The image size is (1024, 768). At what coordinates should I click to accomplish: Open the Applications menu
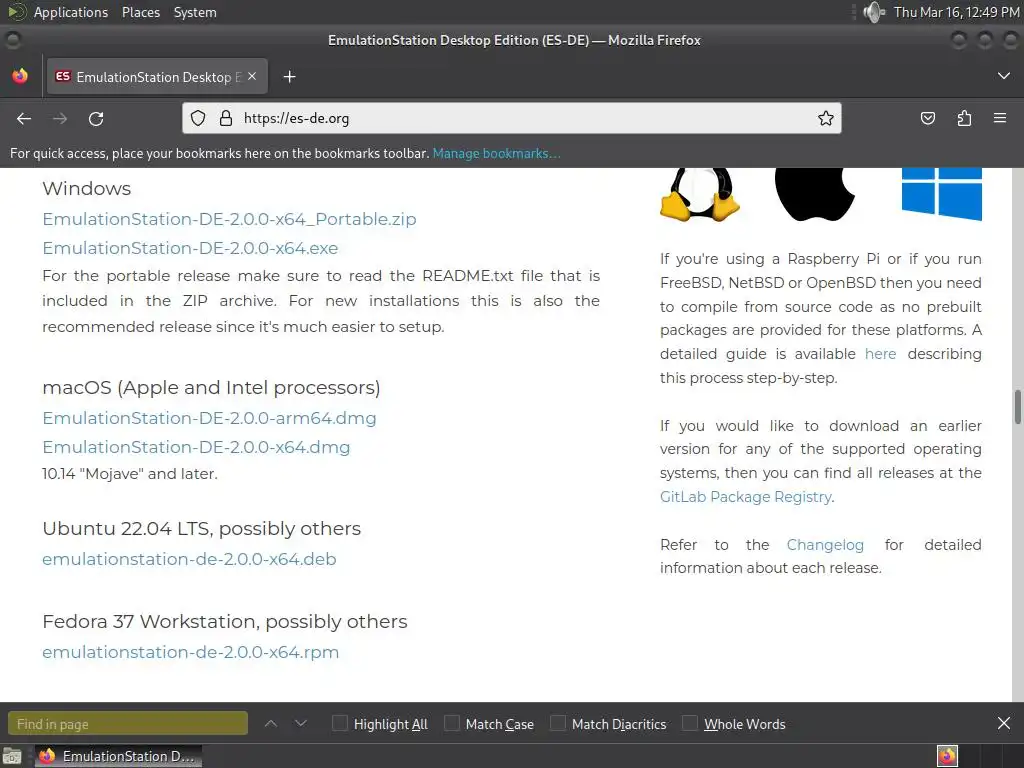[x=71, y=12]
